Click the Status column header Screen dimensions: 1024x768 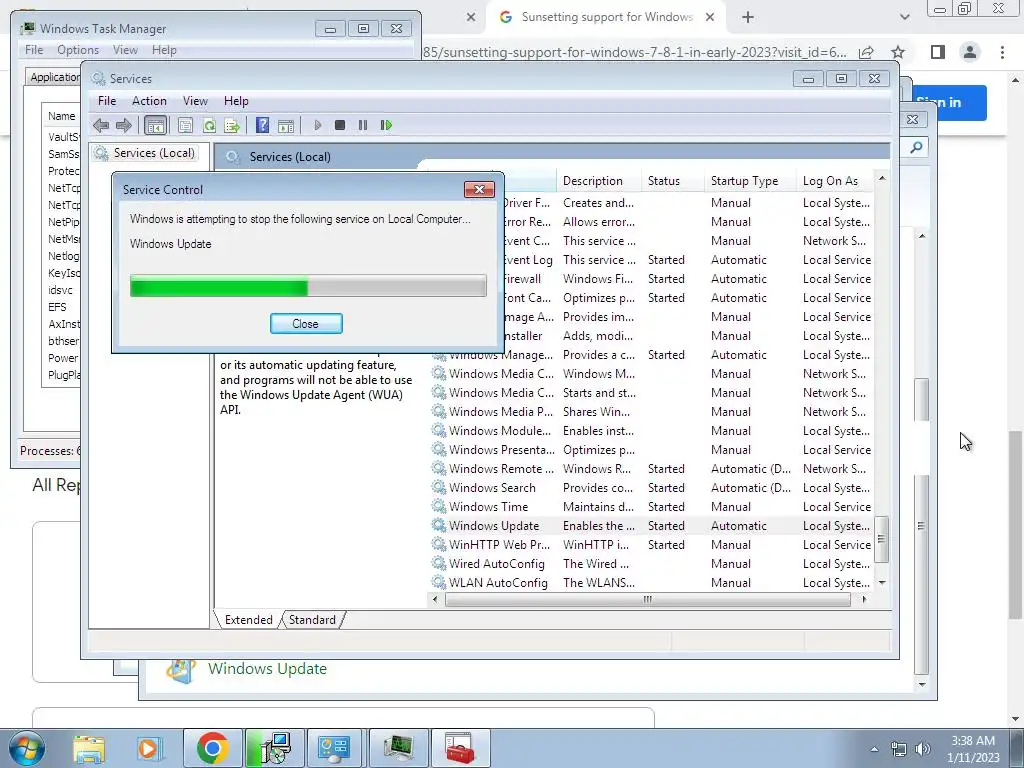(673, 181)
